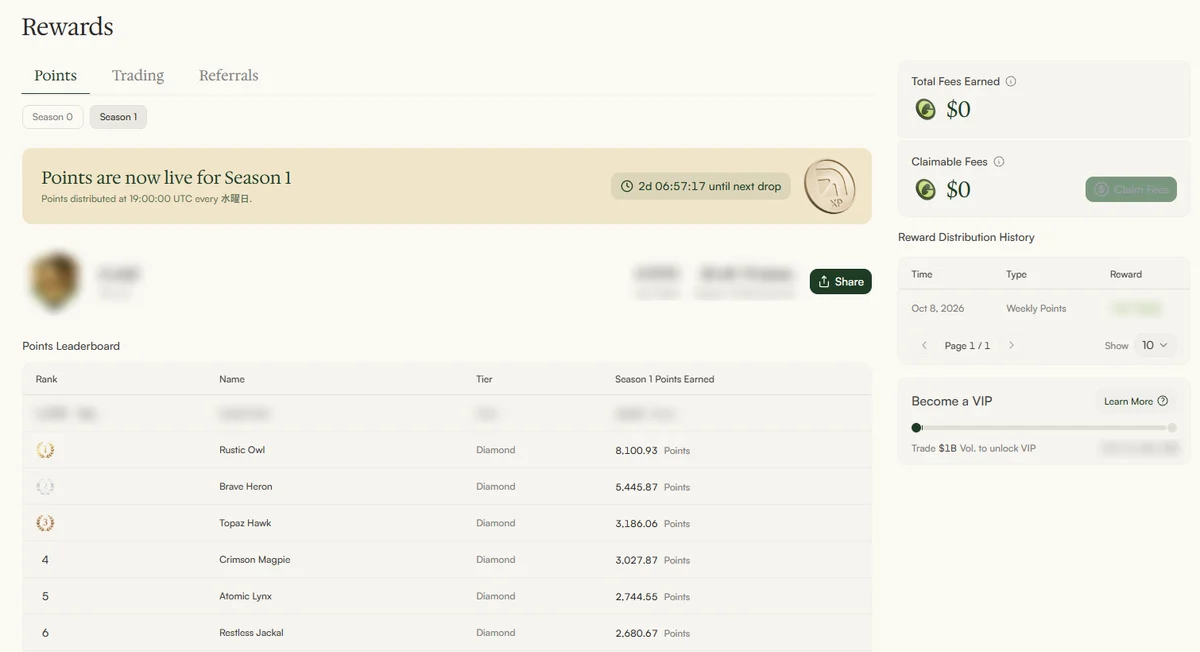
Task: Click the Atomic Lynx name
Action: (246, 596)
